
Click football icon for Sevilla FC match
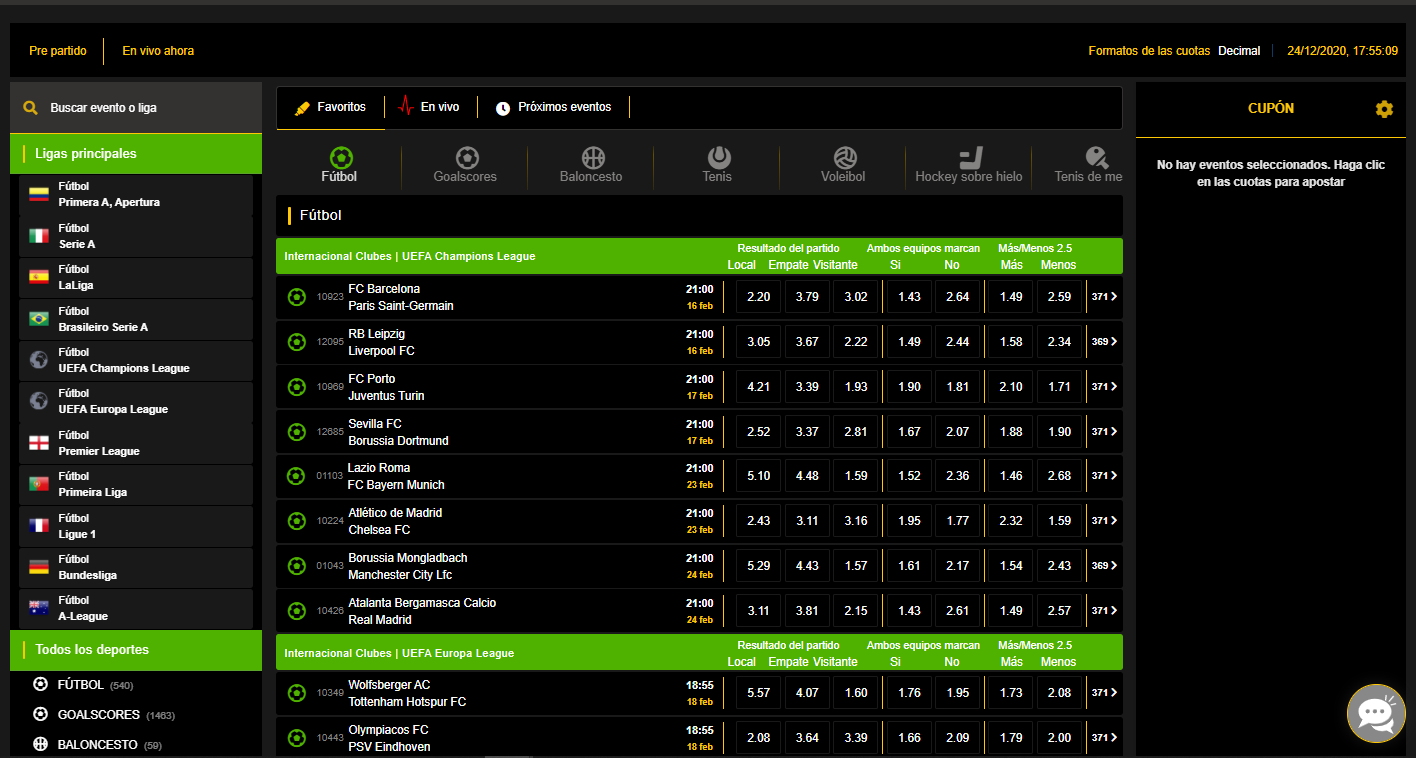[x=297, y=432]
